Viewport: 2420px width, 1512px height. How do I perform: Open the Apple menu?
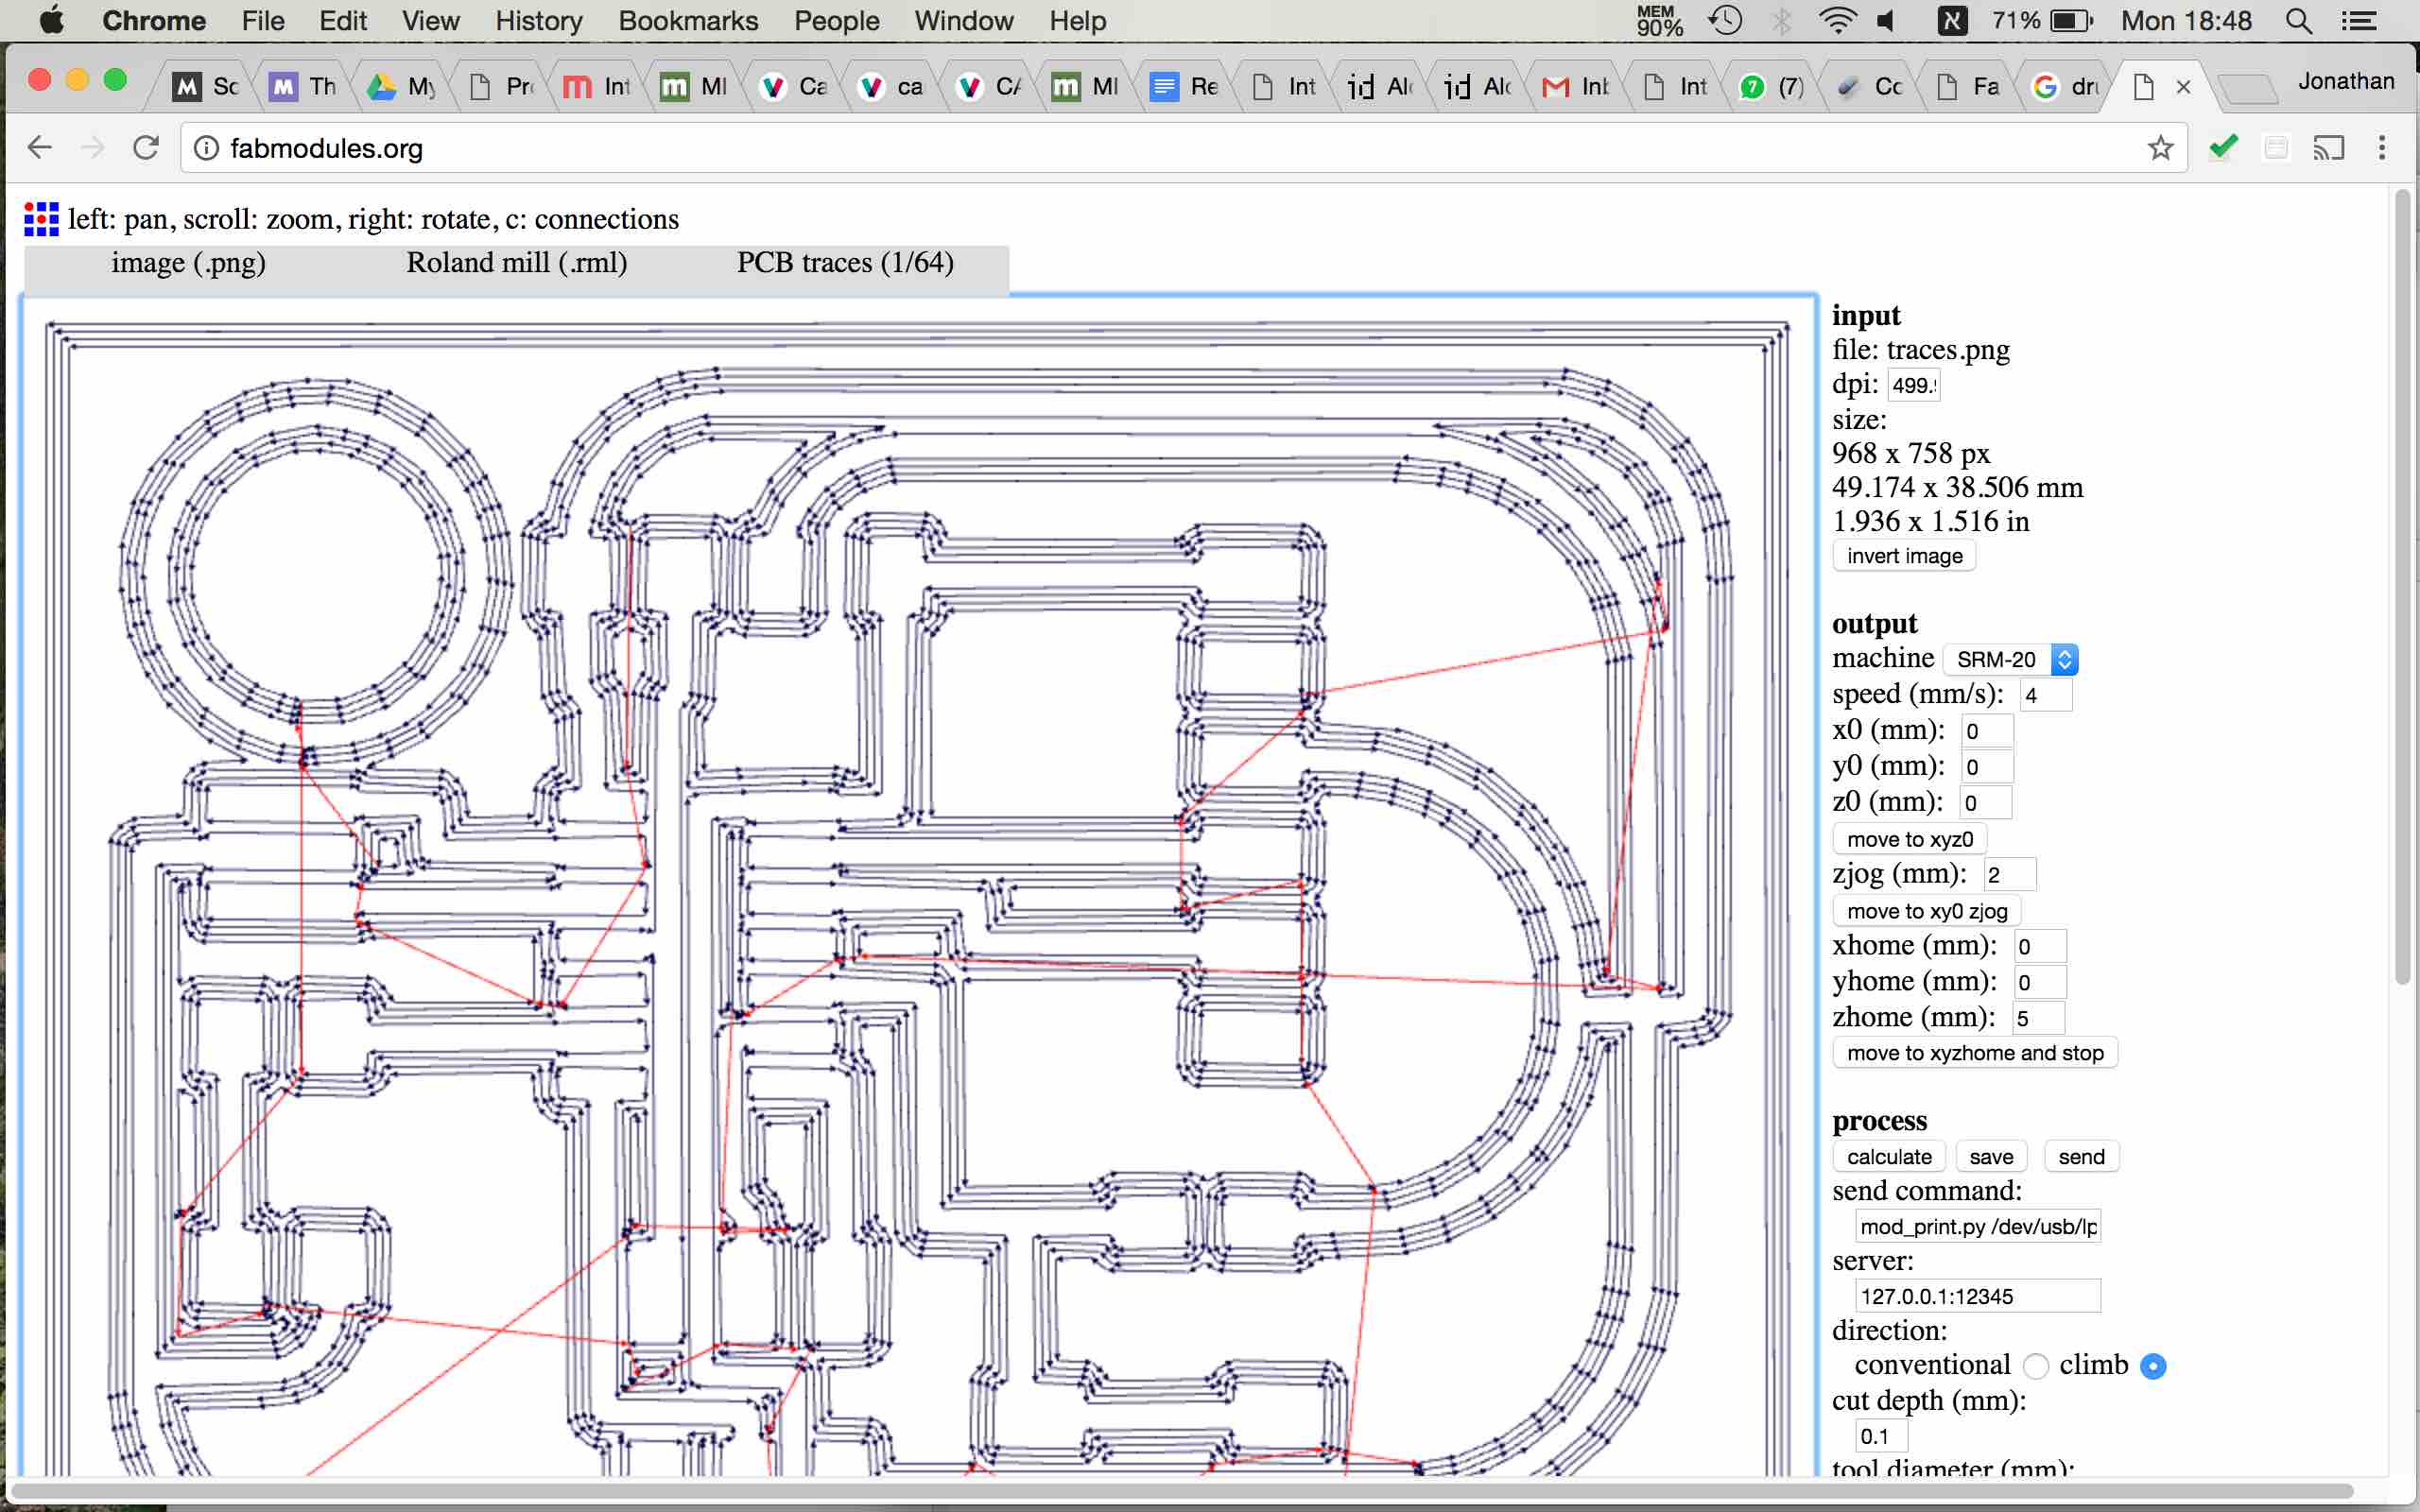[51, 20]
